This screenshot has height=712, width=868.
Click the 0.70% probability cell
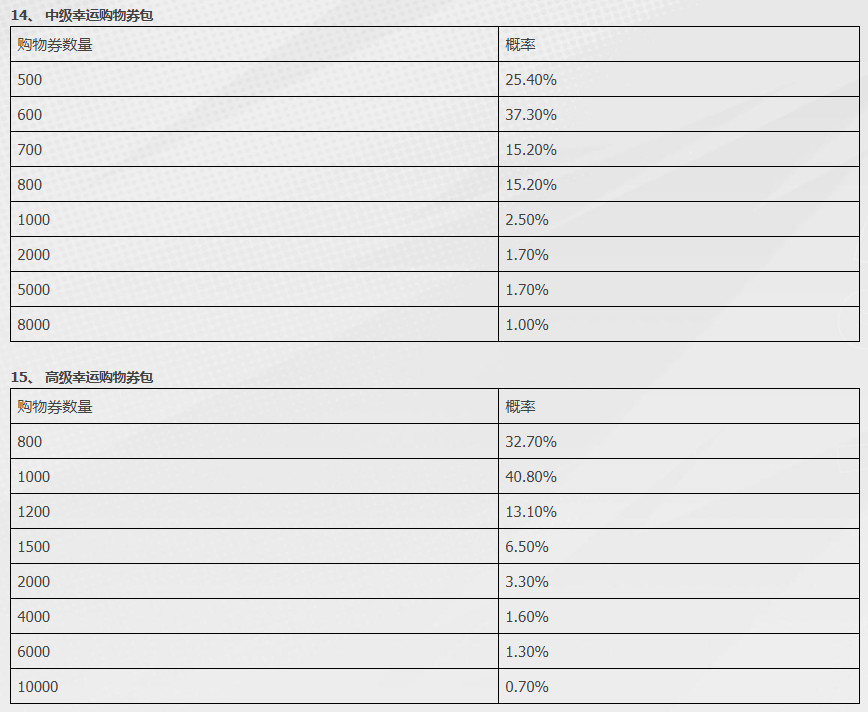tap(679, 687)
